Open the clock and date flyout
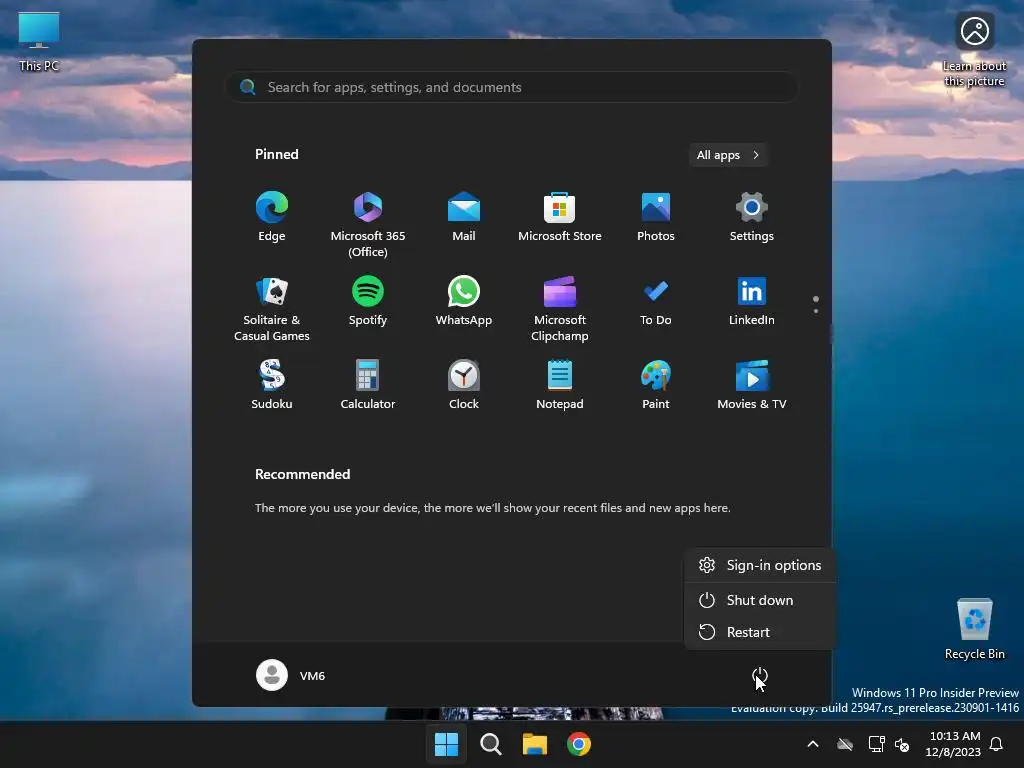 point(953,744)
